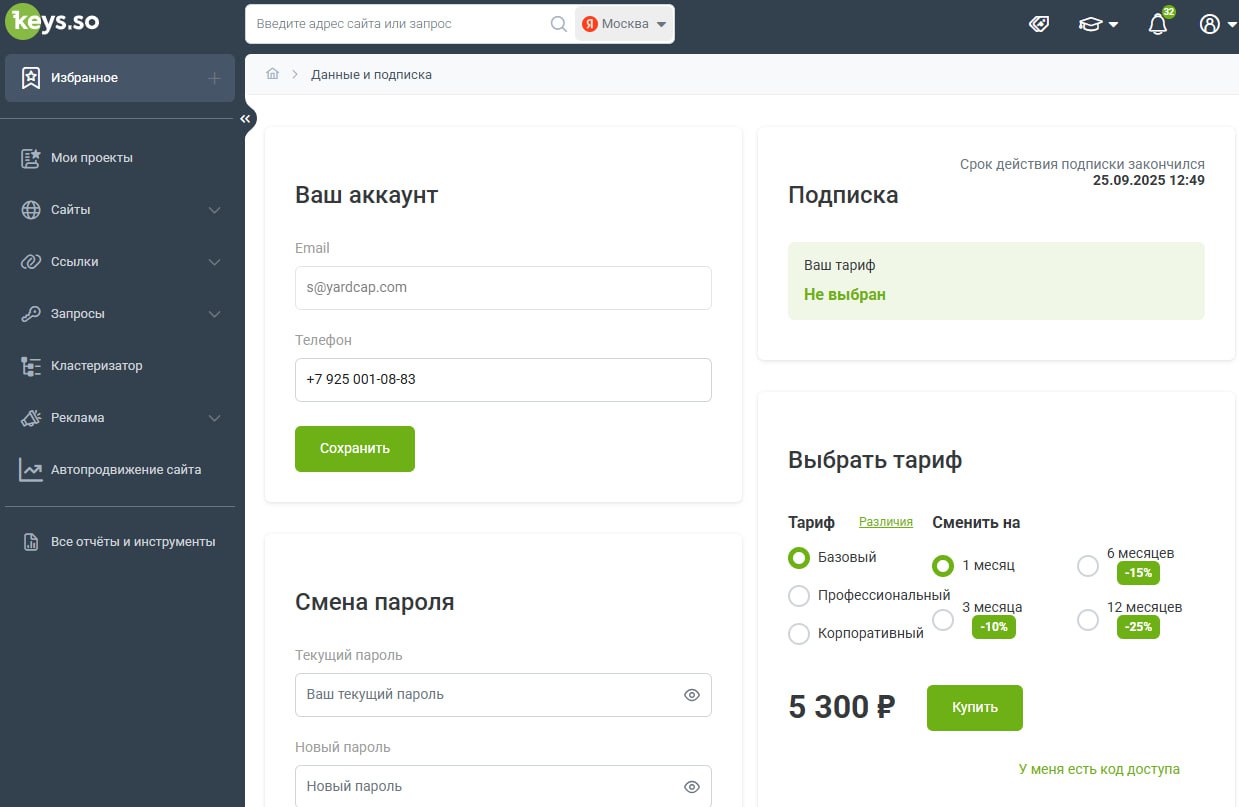The width and height of the screenshot is (1239, 807).
Task: Open the keys.so logo homepage link
Action: pyautogui.click(x=53, y=21)
